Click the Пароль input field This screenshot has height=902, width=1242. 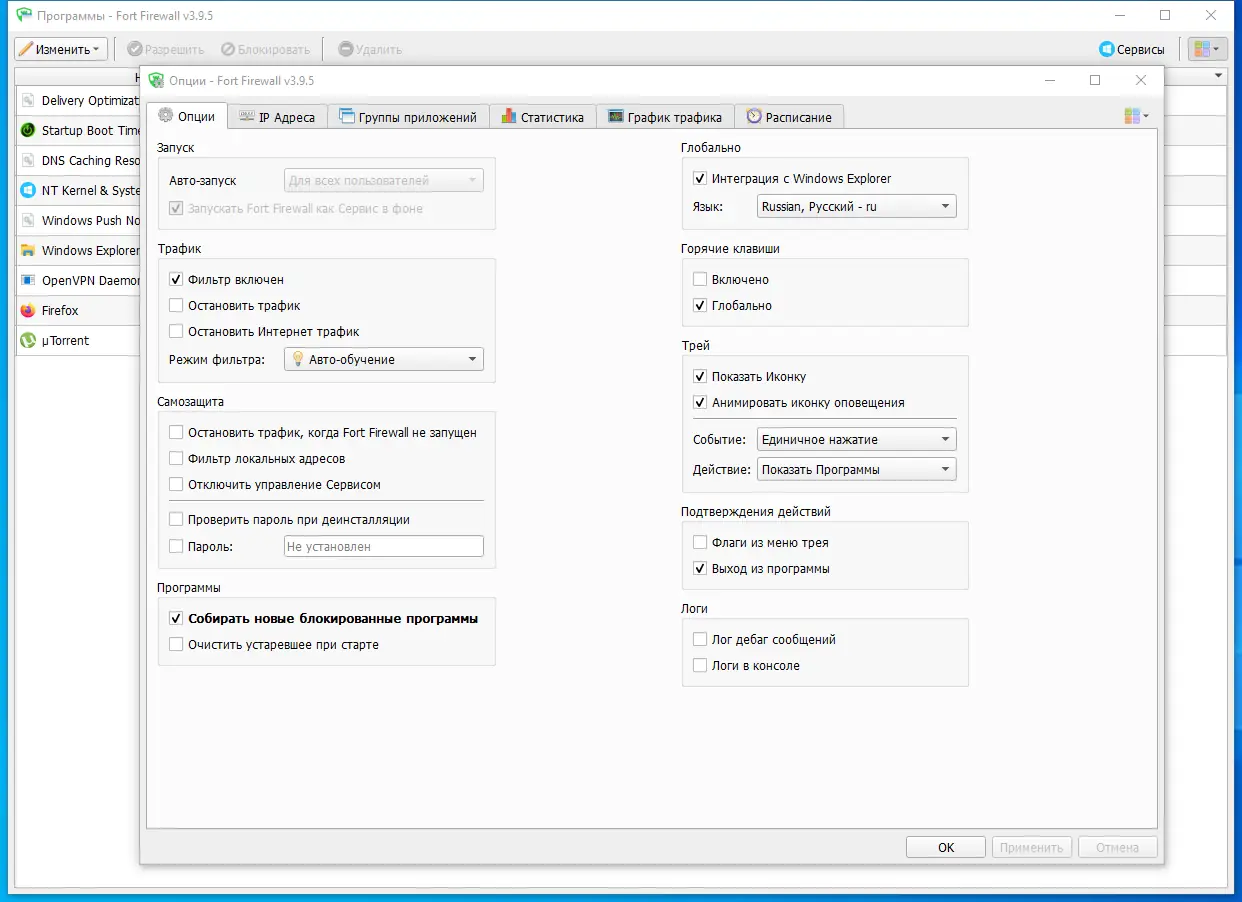383,547
